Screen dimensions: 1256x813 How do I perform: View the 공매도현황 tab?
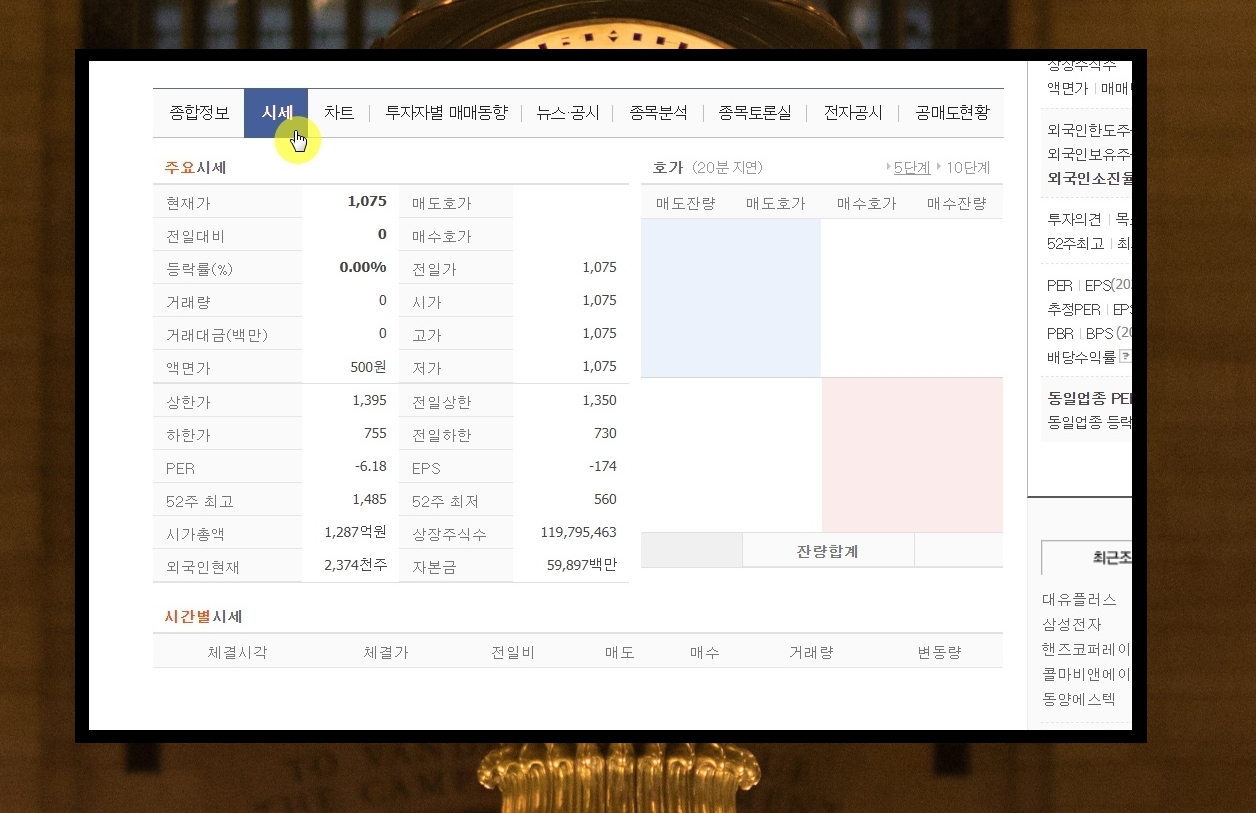pos(952,113)
